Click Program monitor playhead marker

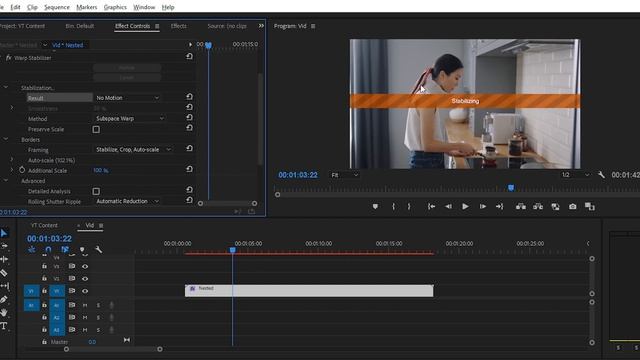pos(511,188)
